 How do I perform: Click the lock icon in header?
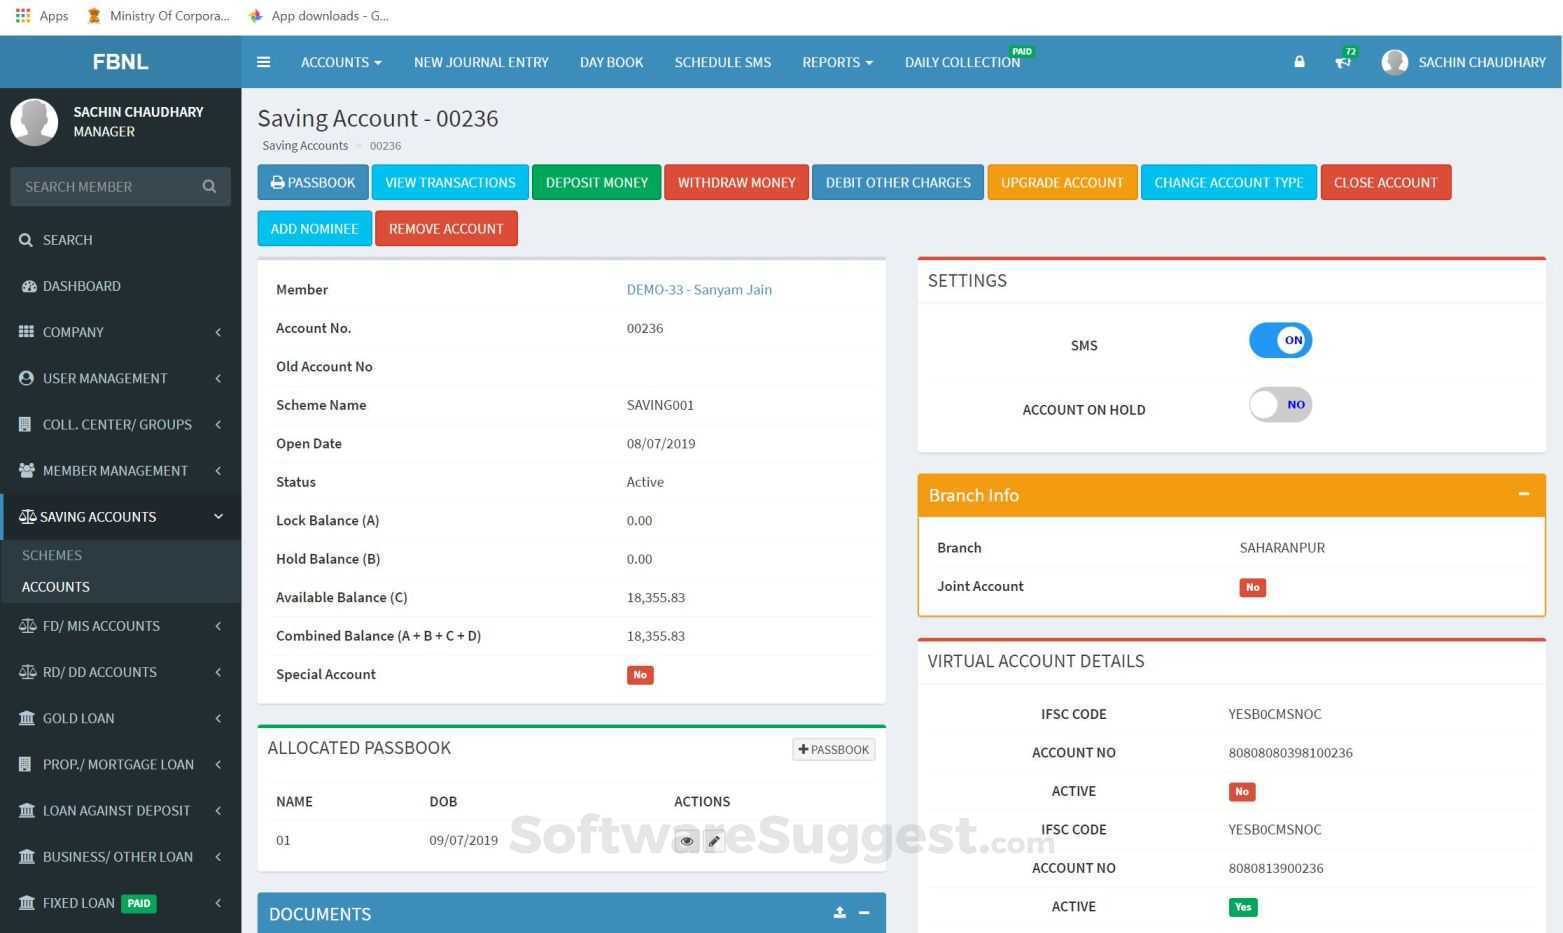click(1299, 62)
